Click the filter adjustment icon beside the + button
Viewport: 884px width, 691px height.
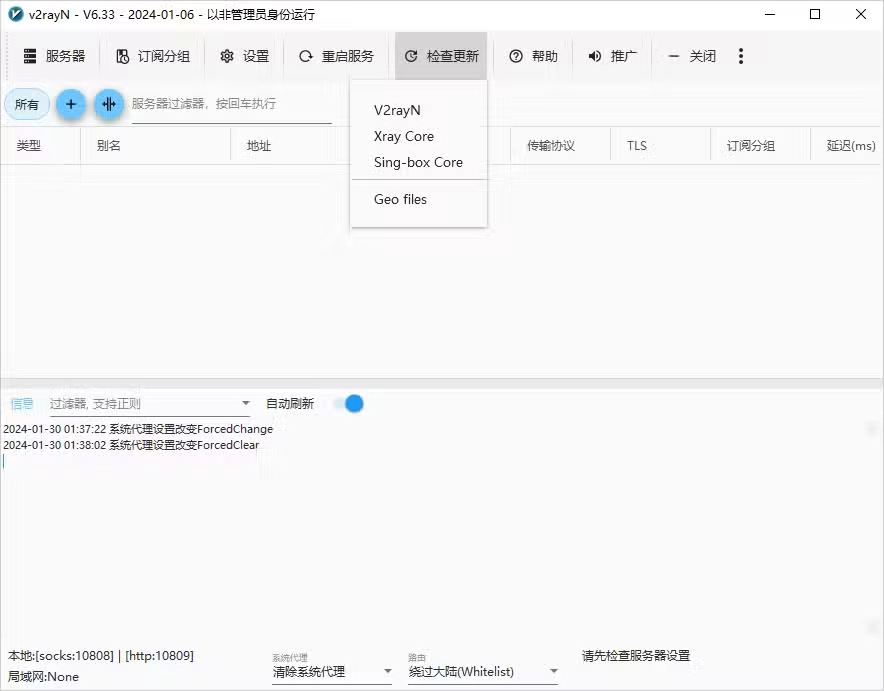click(109, 104)
